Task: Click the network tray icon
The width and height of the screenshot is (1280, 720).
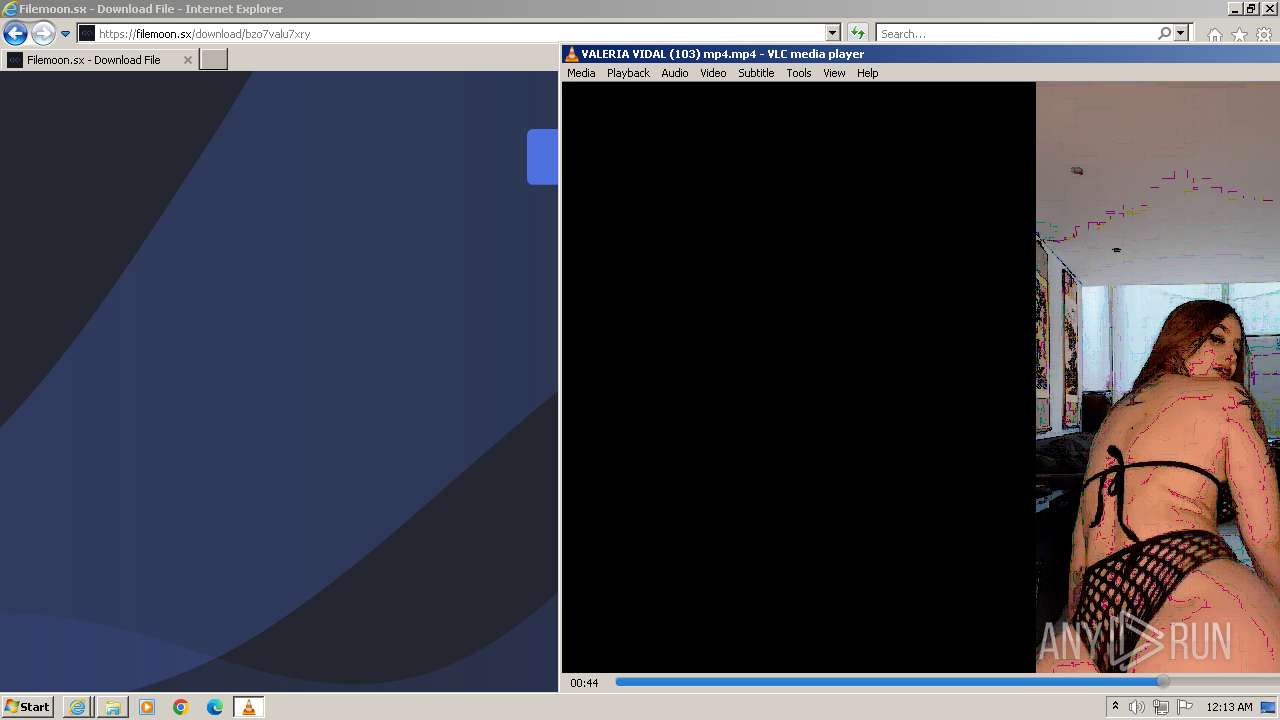Action: (x=1161, y=707)
